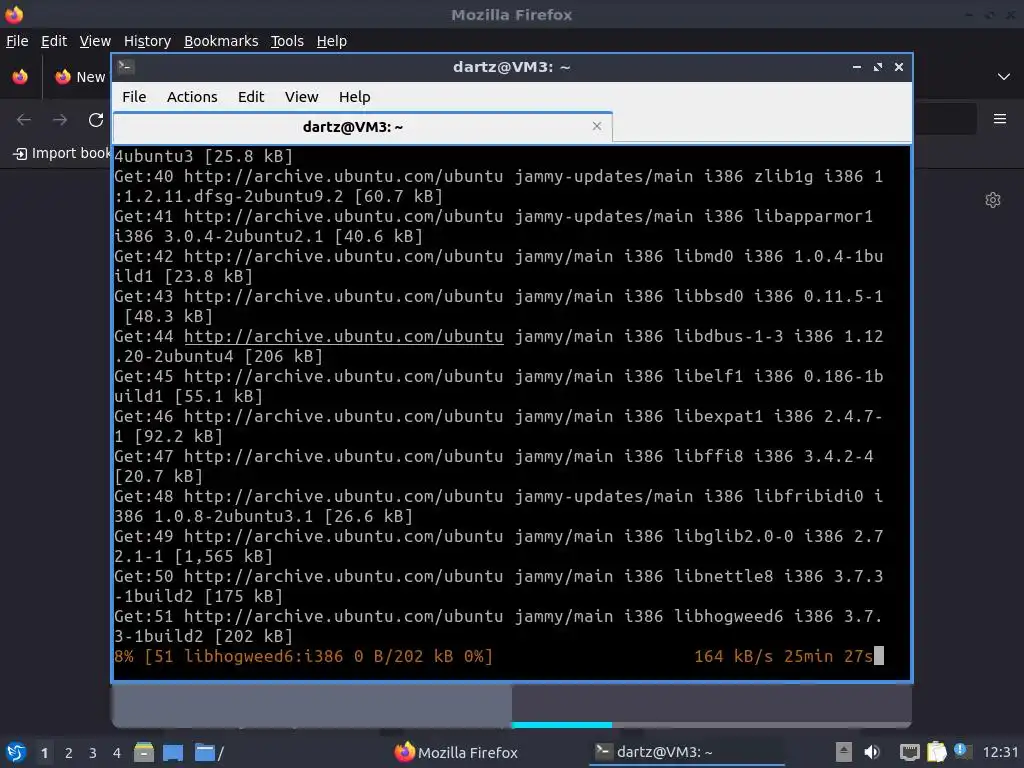Open clipboard manager tray icon
1024x768 pixels.
coord(936,752)
